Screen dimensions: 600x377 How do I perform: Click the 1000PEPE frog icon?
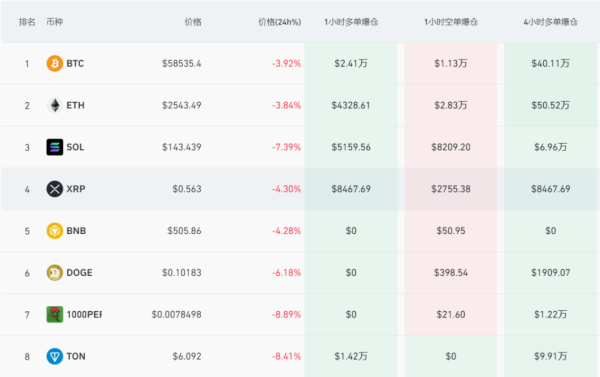point(55,315)
